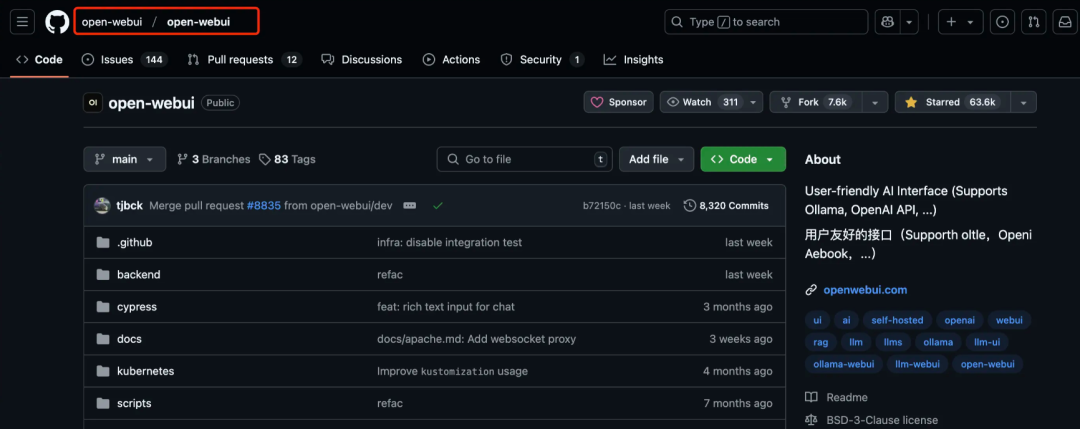Click commit hash b72150c
The height and width of the screenshot is (429, 1080).
(602, 205)
